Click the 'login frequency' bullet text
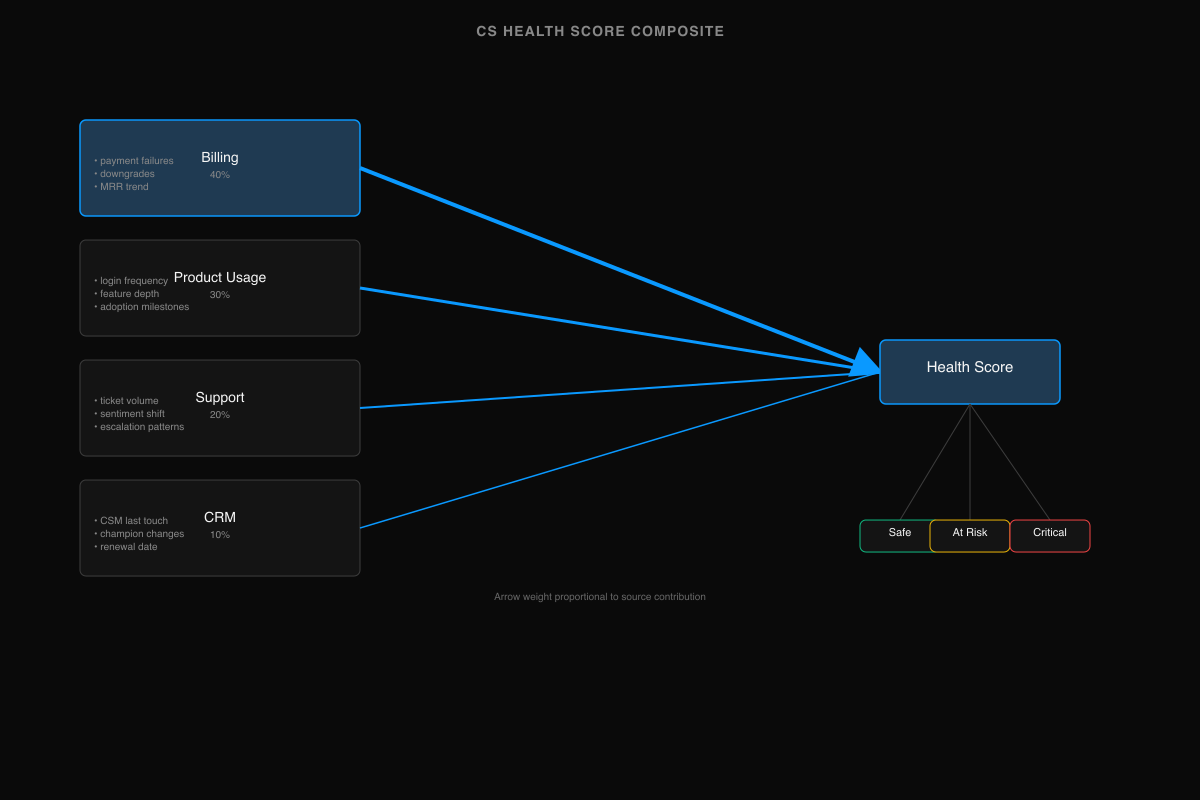 [131, 281]
